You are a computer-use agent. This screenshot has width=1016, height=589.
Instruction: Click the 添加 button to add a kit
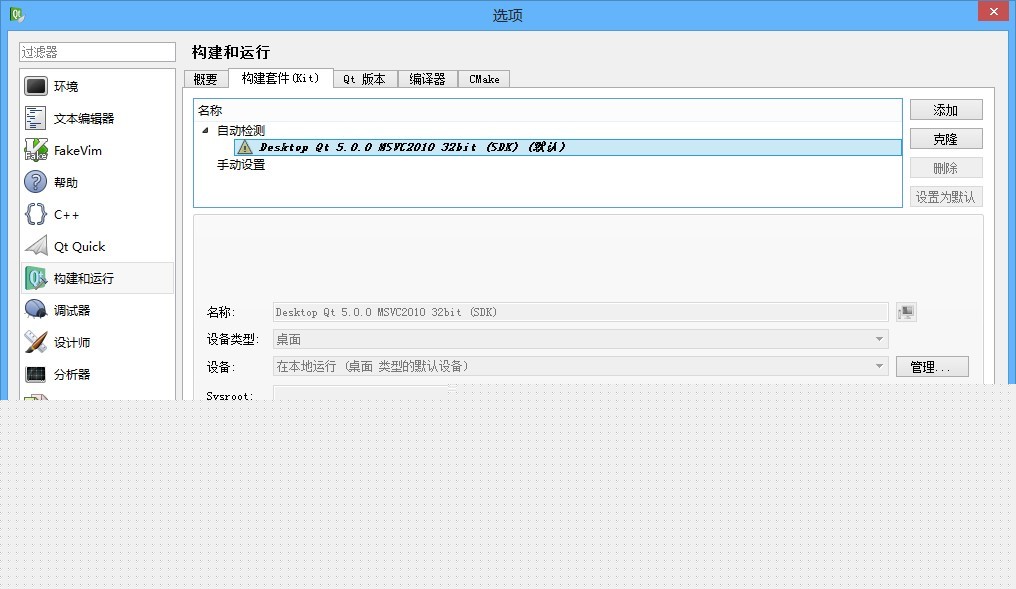coord(946,109)
